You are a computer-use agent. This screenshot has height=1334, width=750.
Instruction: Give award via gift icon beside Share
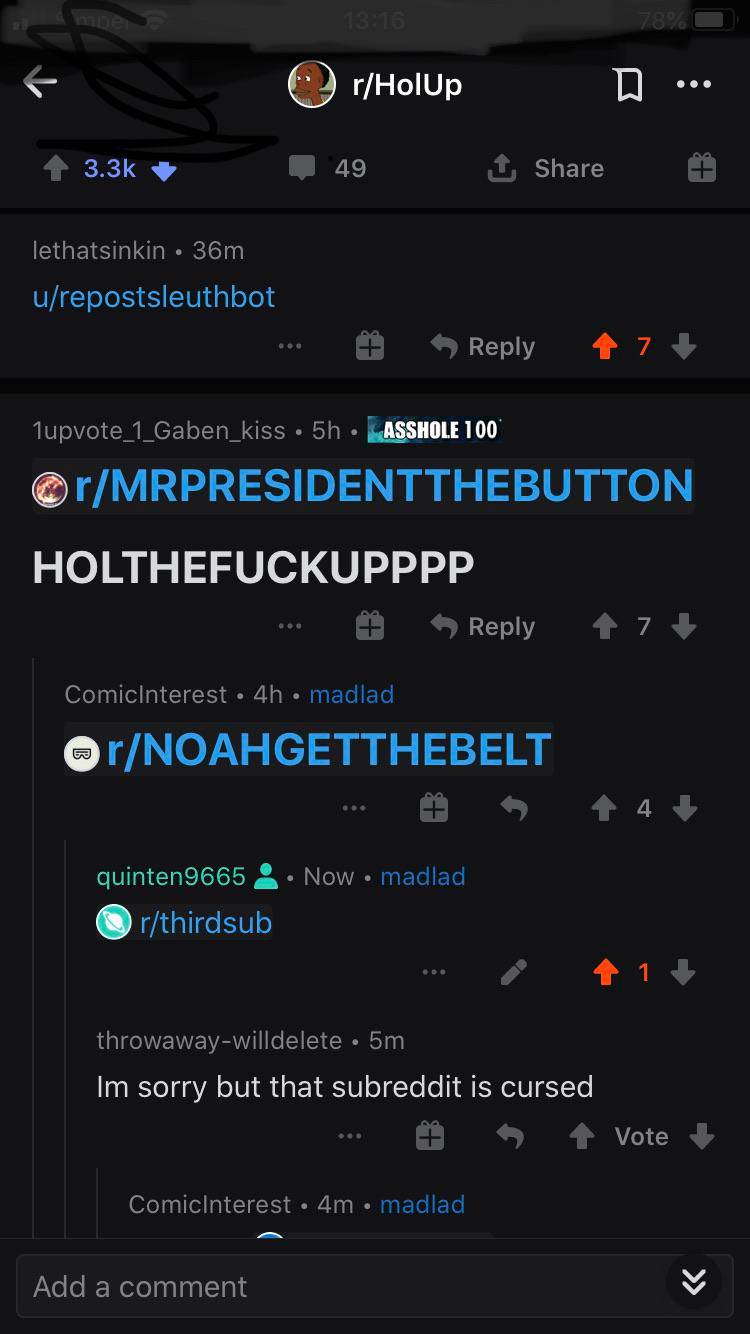[701, 168]
